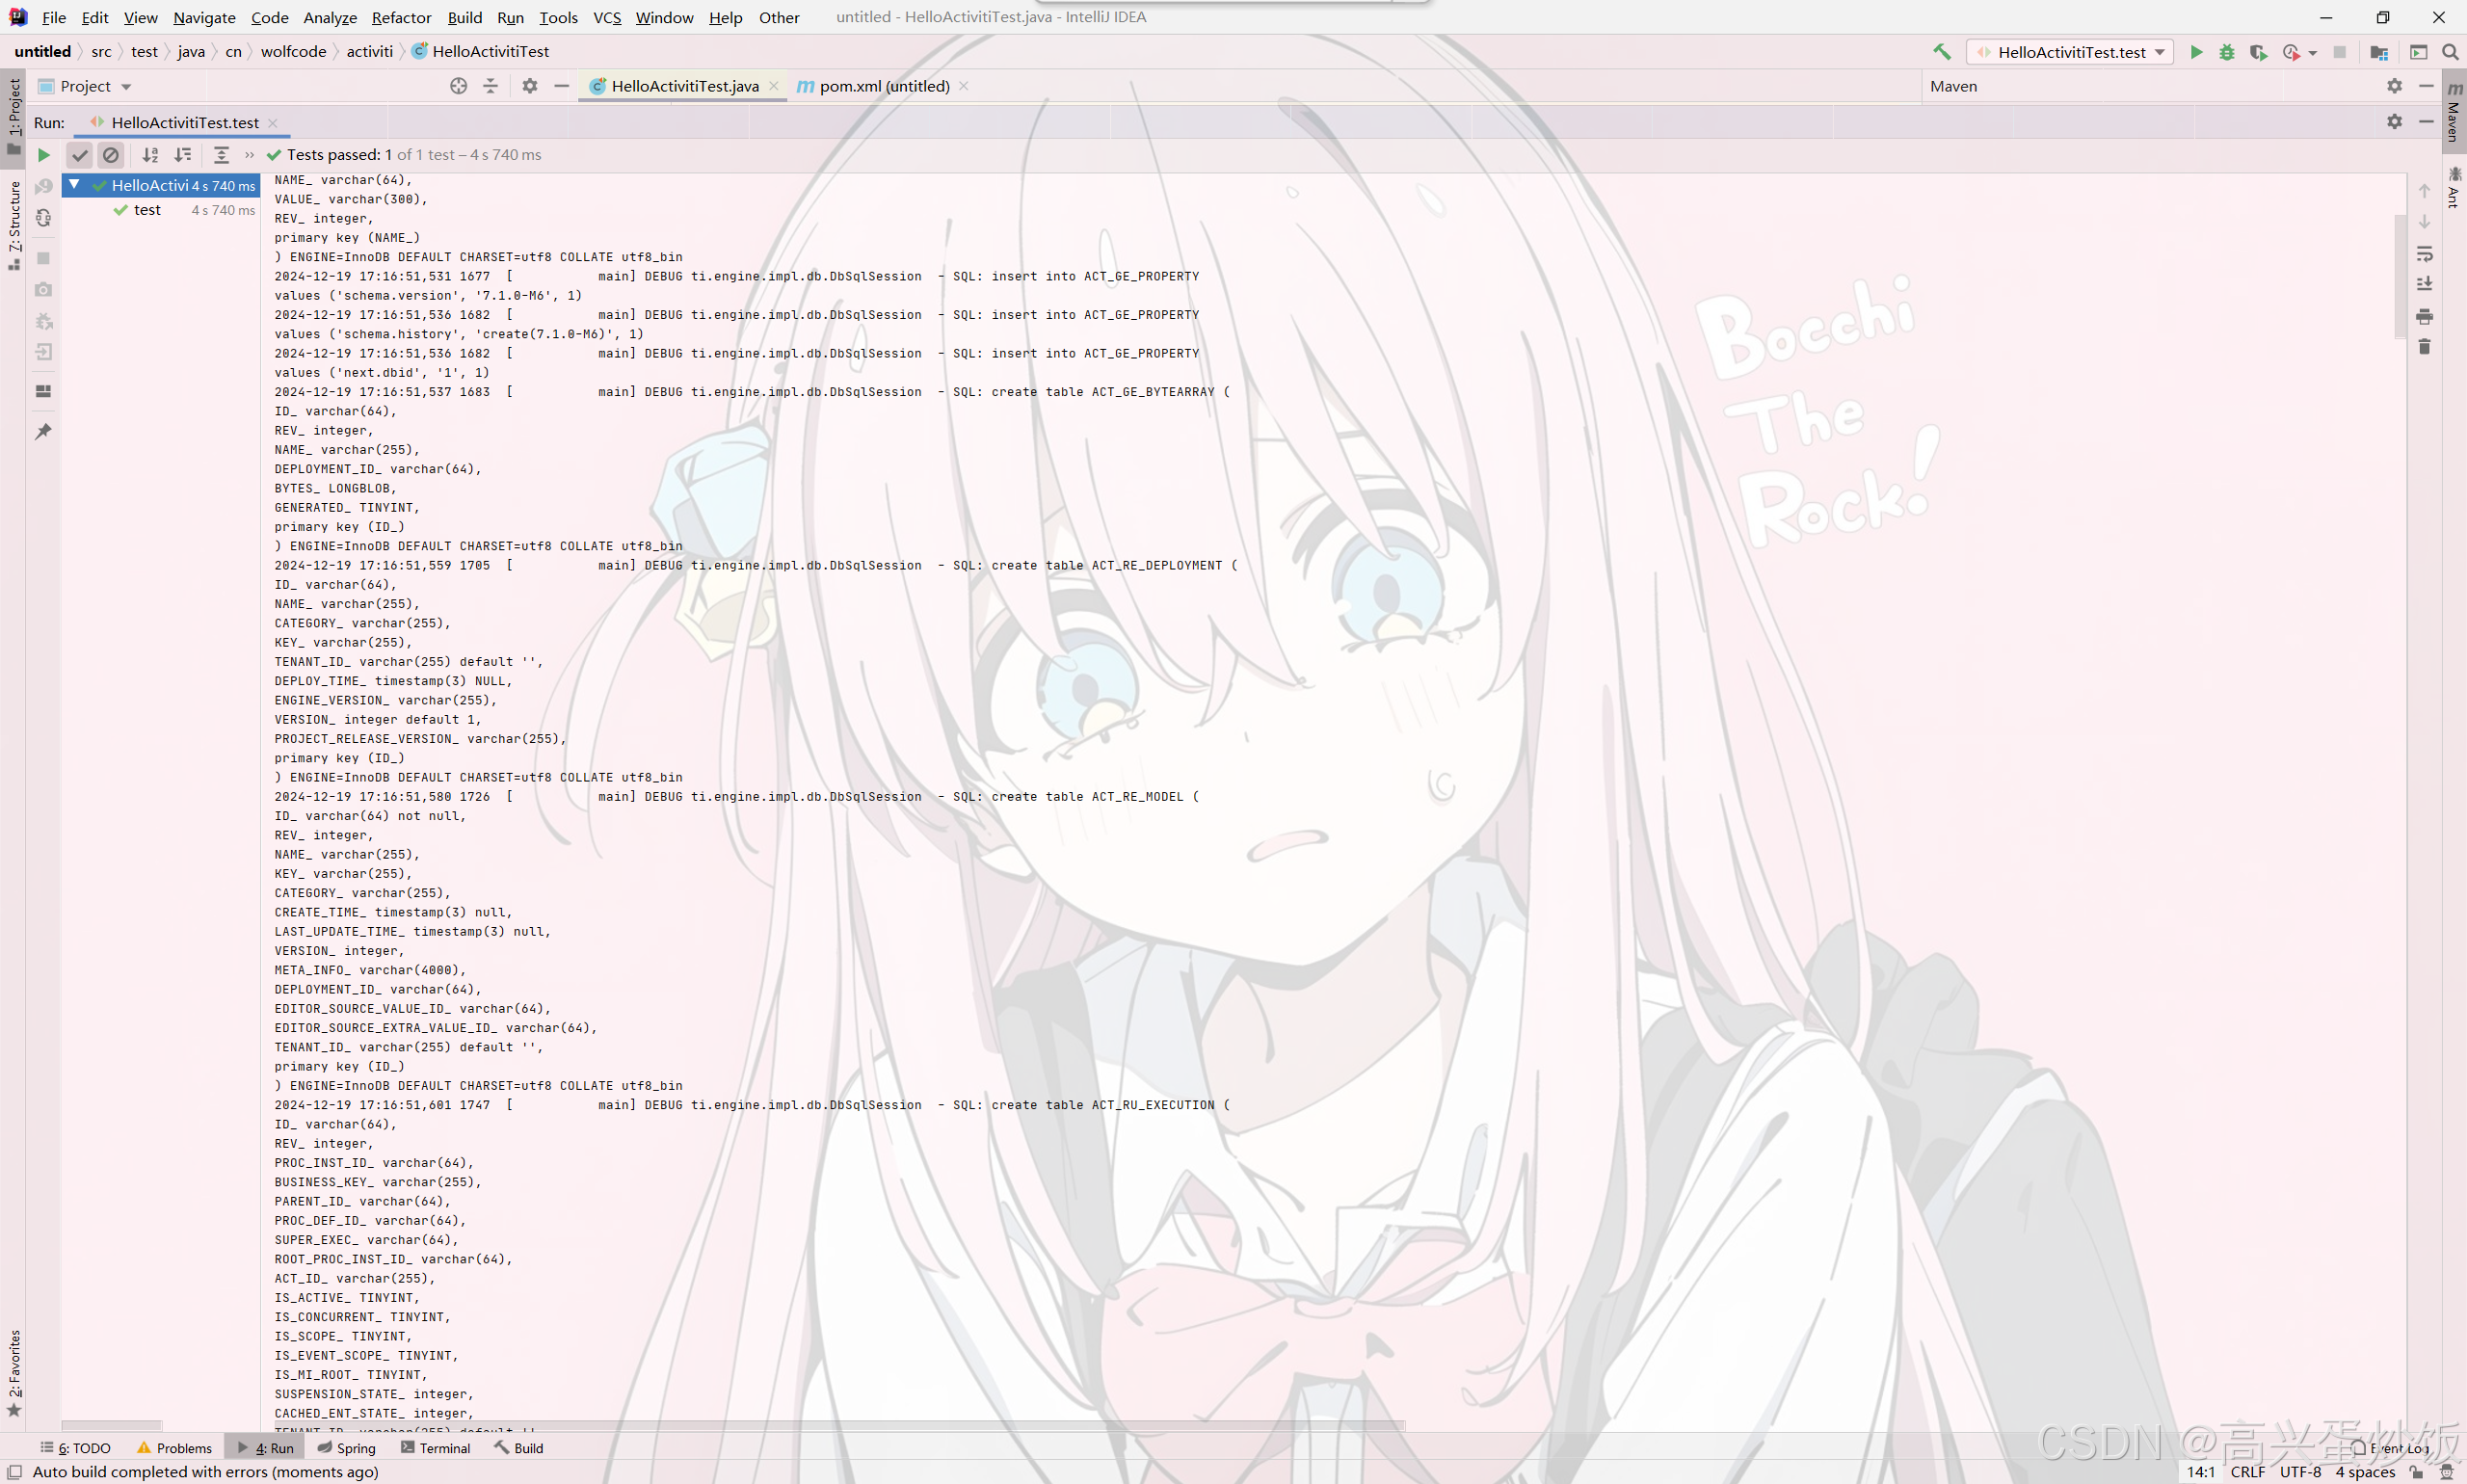The height and width of the screenshot is (1484, 2467).
Task: Print console output with printer icon
Action: [2424, 316]
